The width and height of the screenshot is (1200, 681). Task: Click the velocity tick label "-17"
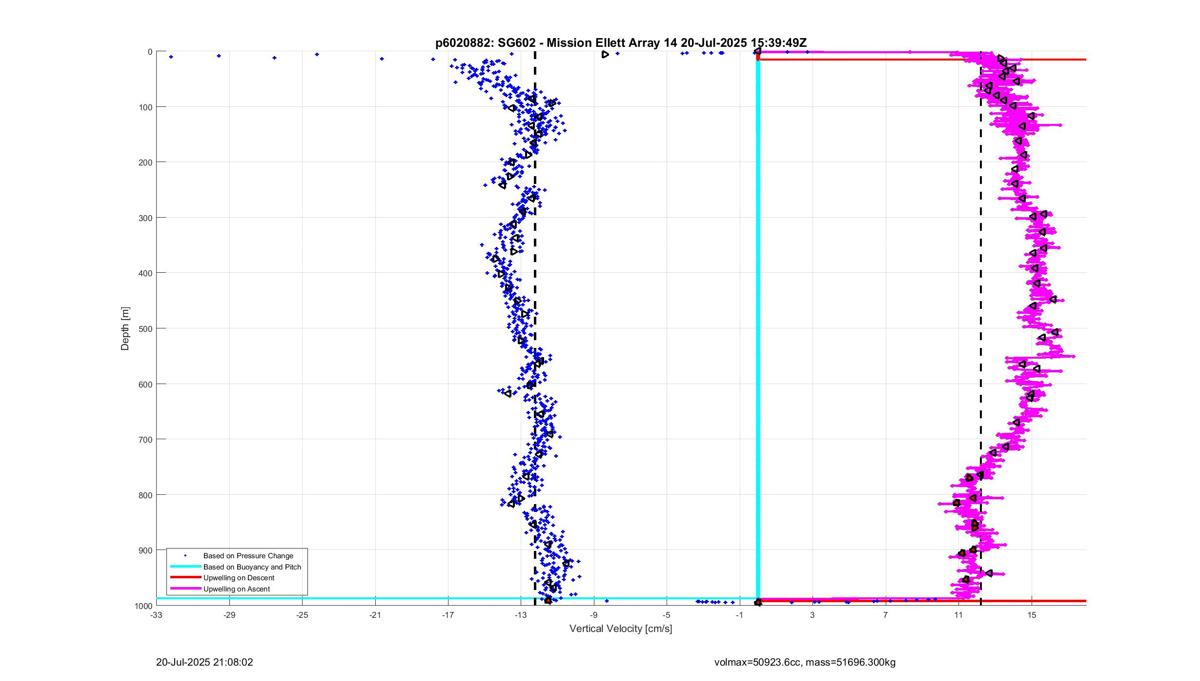point(448,616)
